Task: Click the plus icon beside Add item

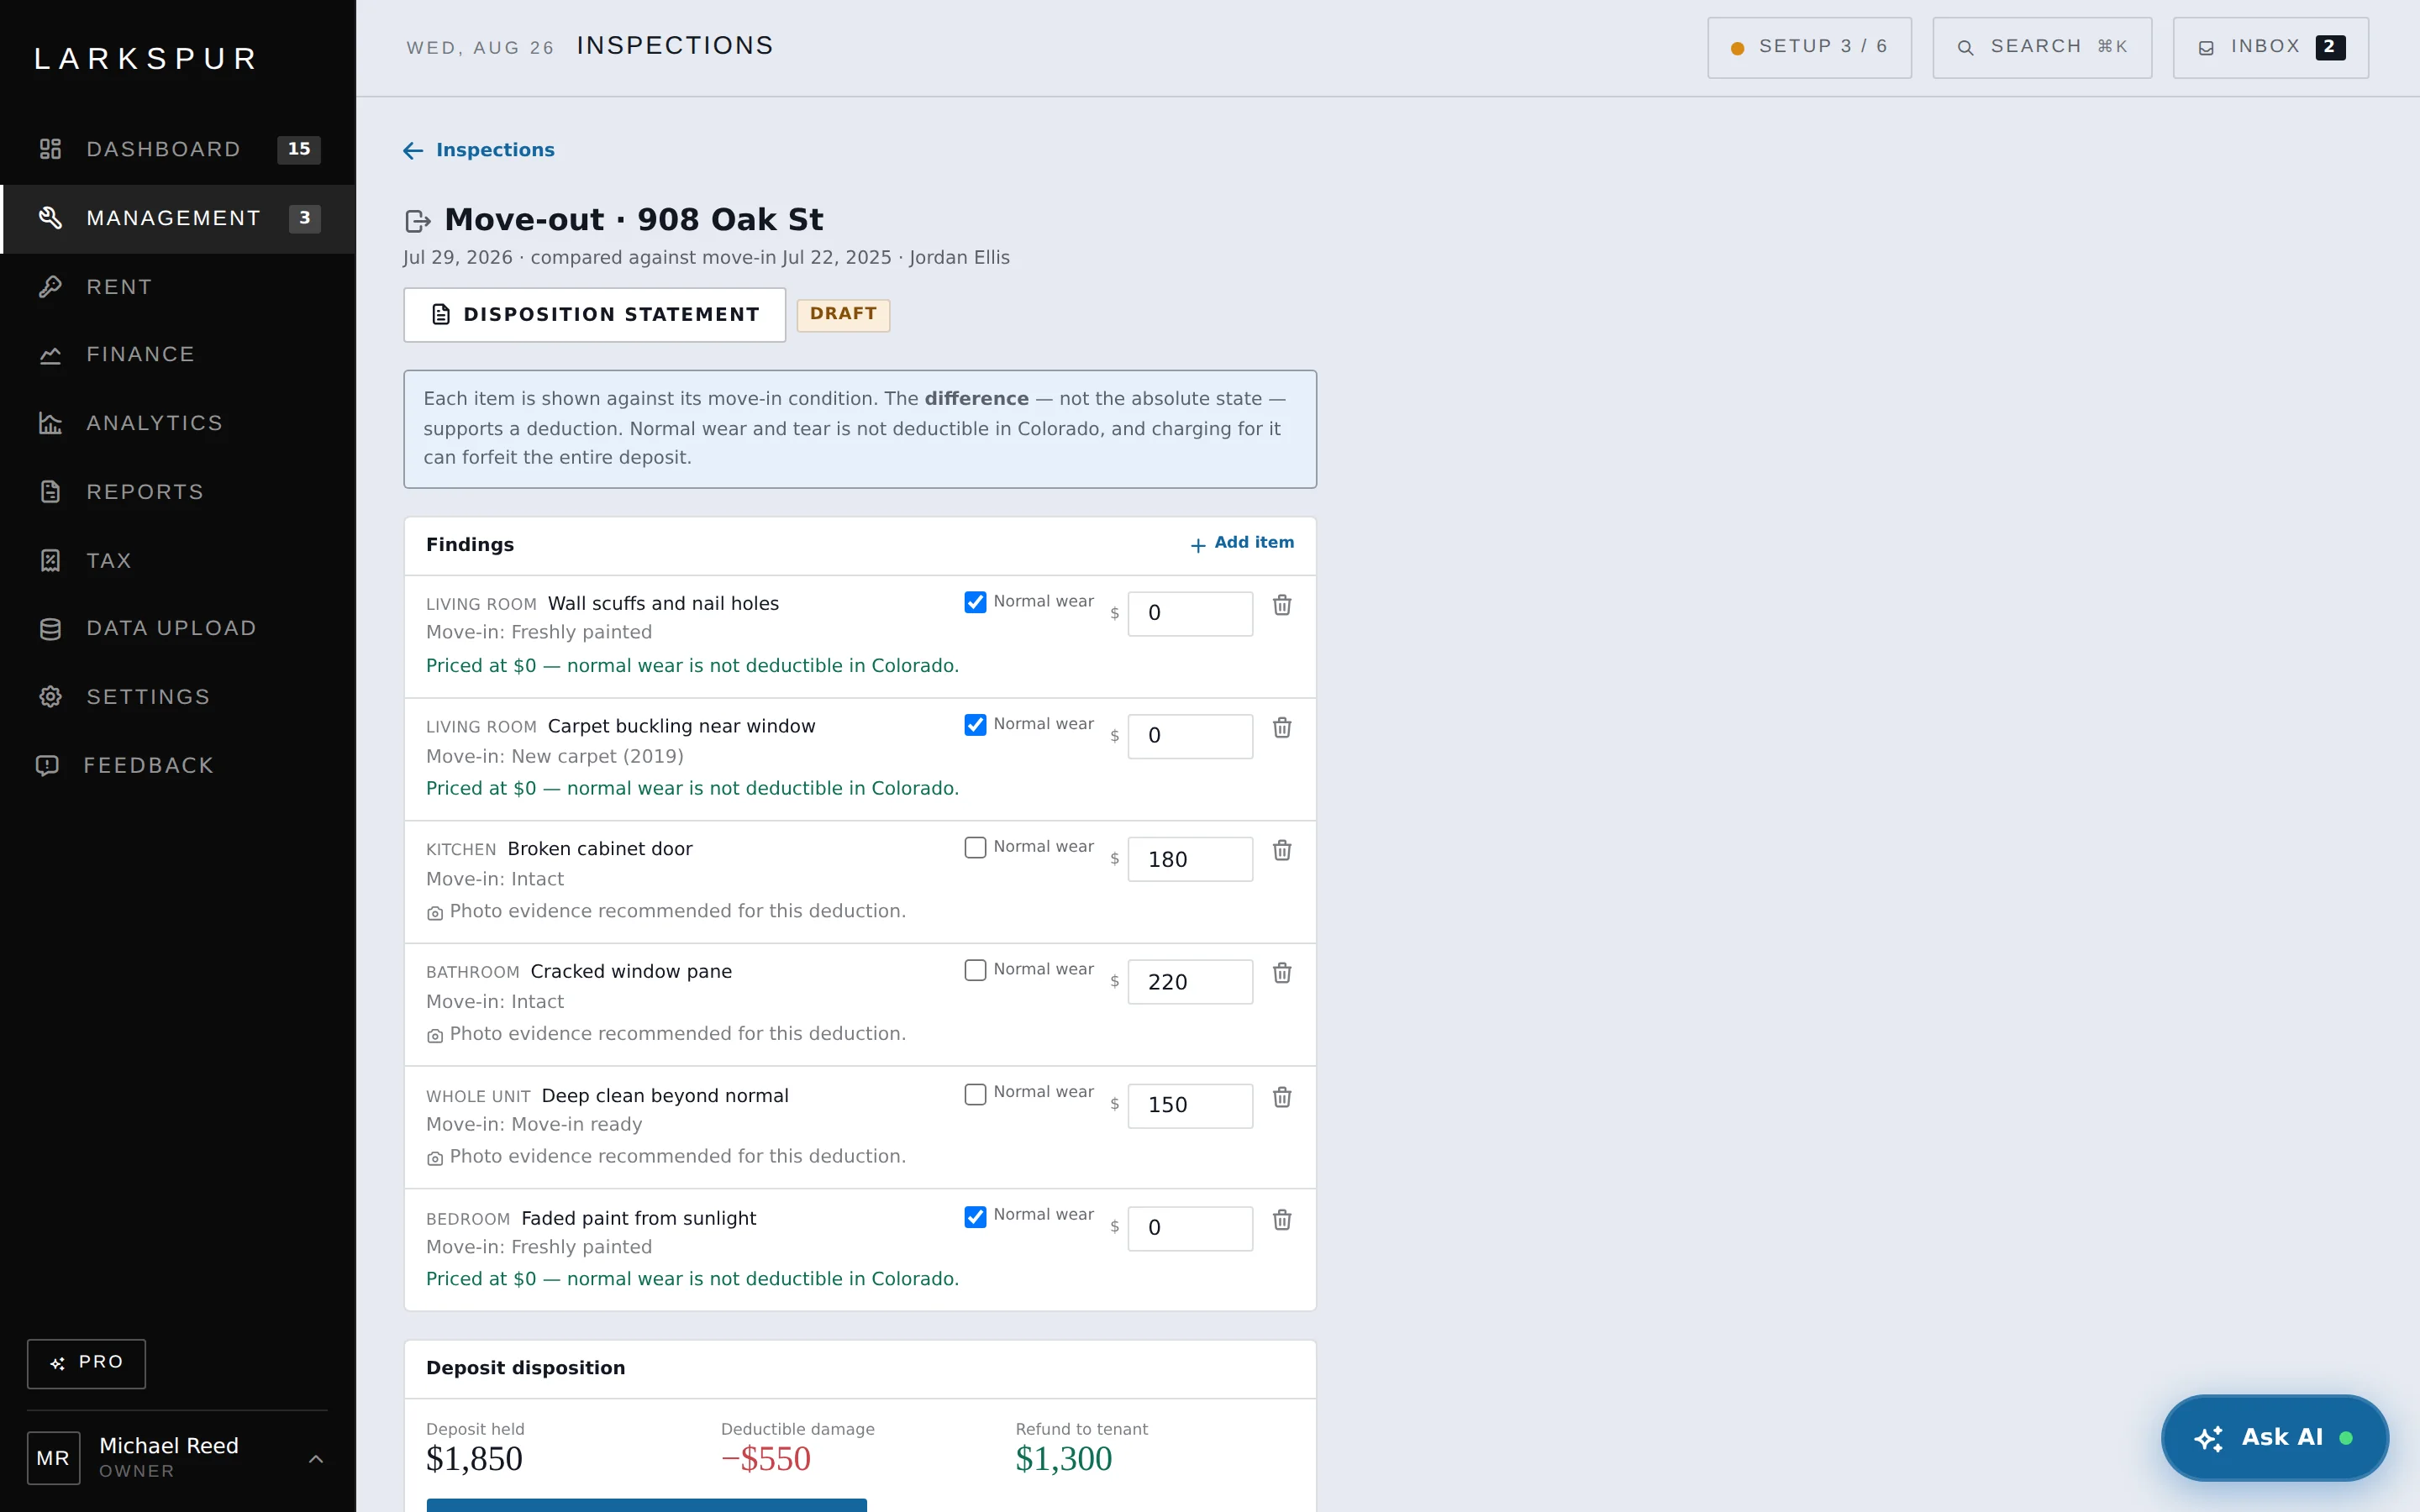Action: point(1197,545)
